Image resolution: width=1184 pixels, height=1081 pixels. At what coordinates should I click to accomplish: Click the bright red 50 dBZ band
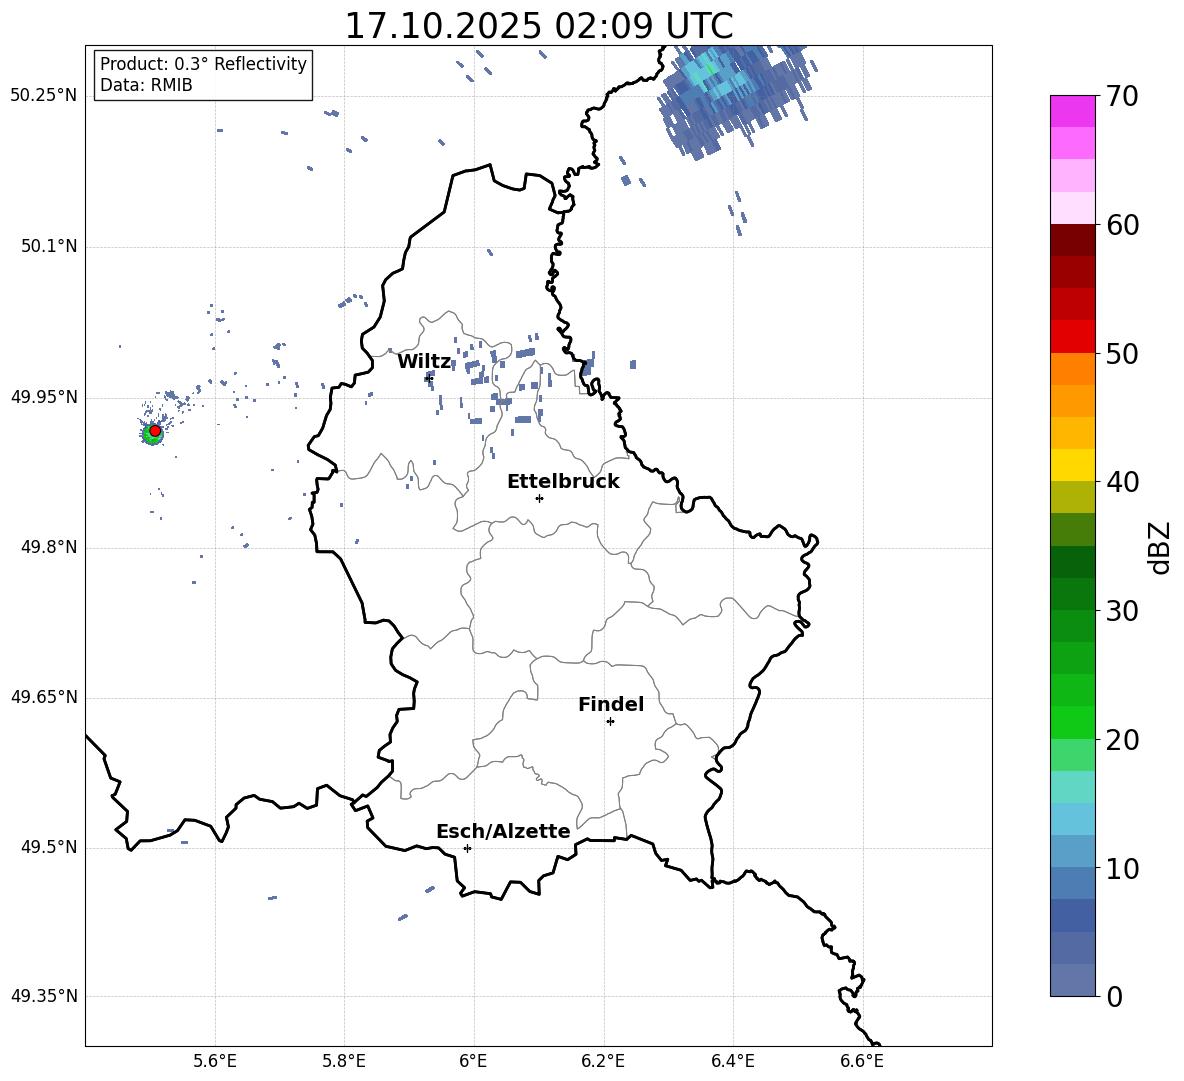[1072, 337]
